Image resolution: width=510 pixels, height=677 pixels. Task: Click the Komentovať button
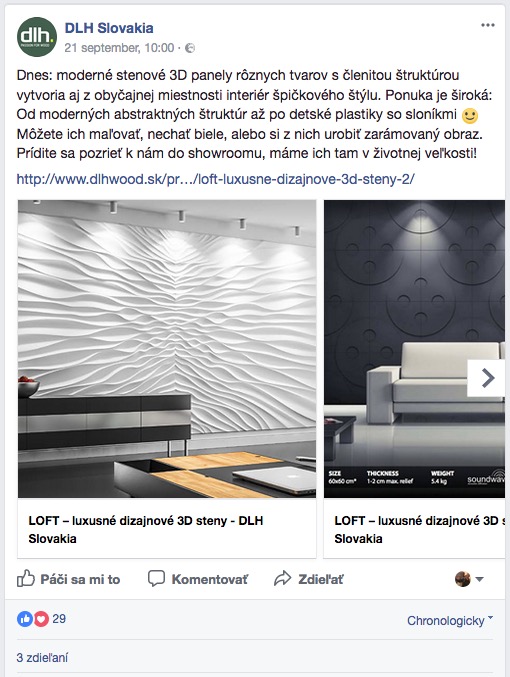(198, 579)
